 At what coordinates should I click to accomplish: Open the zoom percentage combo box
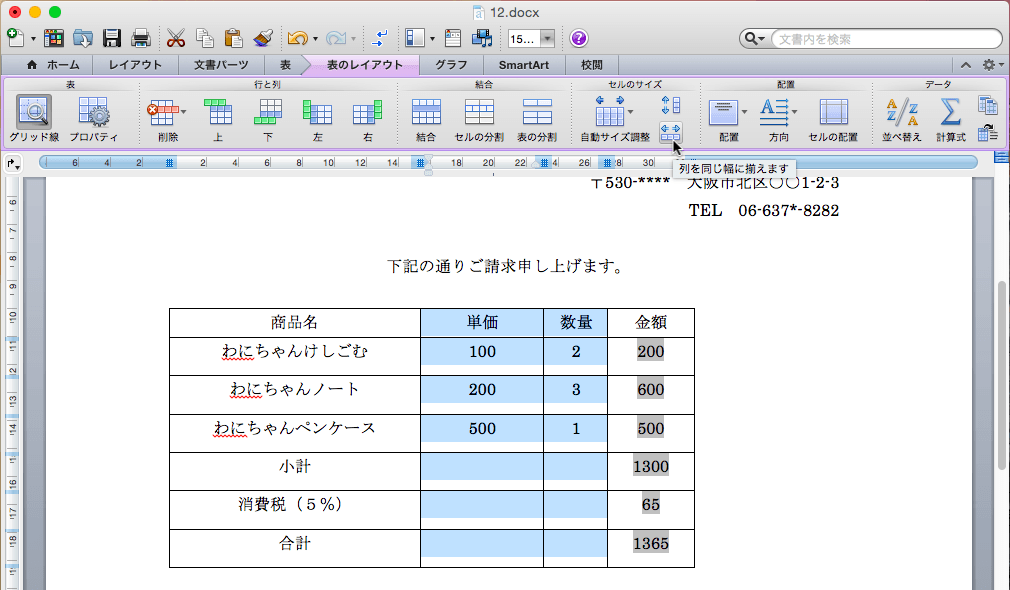[531, 39]
